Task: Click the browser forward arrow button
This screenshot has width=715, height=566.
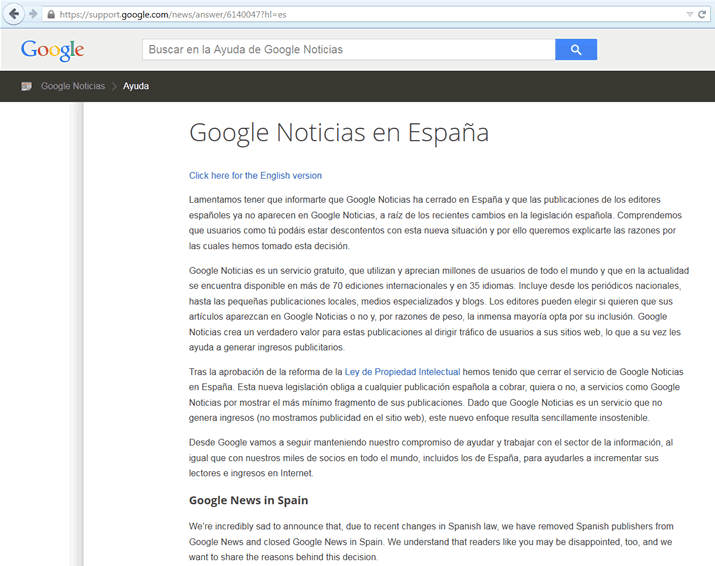Action: [x=34, y=14]
